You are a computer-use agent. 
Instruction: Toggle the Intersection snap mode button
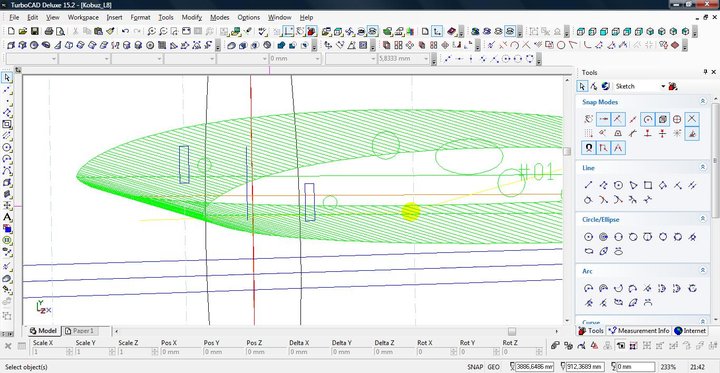[692, 119]
